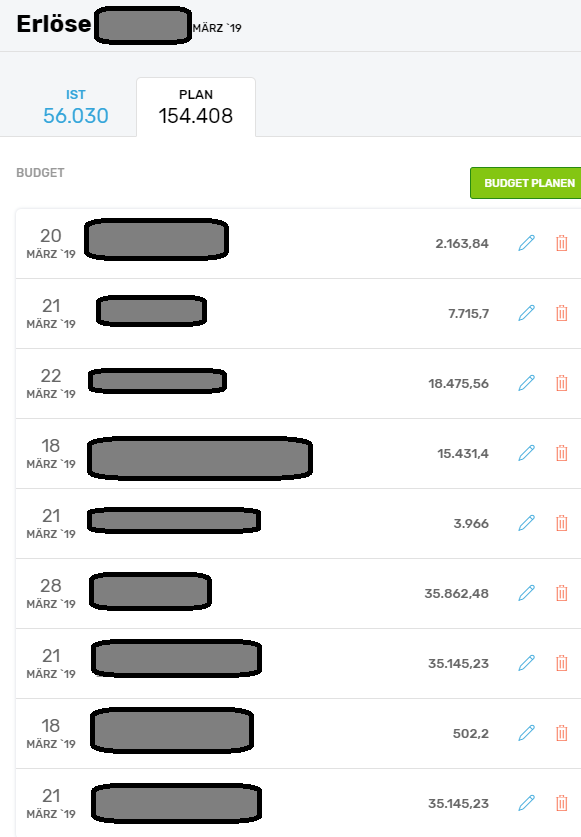Edit the 2.163,84 budget entry
581x837 pixels.
tap(527, 243)
